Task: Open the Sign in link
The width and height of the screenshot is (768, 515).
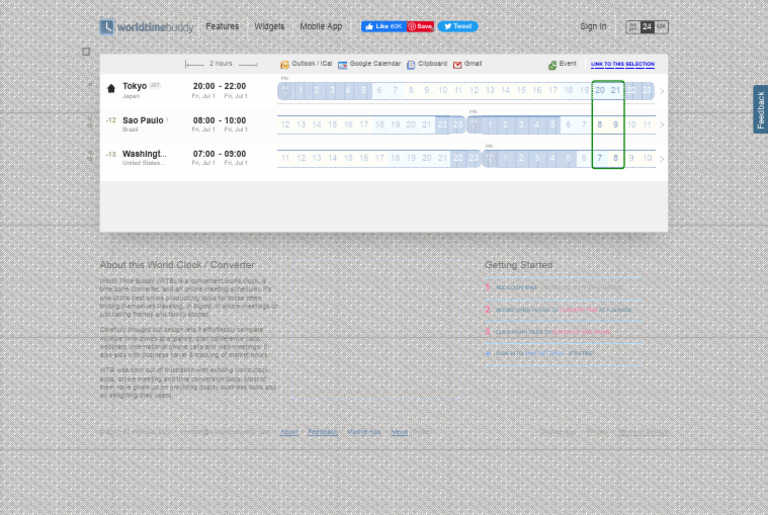Action: pyautogui.click(x=593, y=26)
